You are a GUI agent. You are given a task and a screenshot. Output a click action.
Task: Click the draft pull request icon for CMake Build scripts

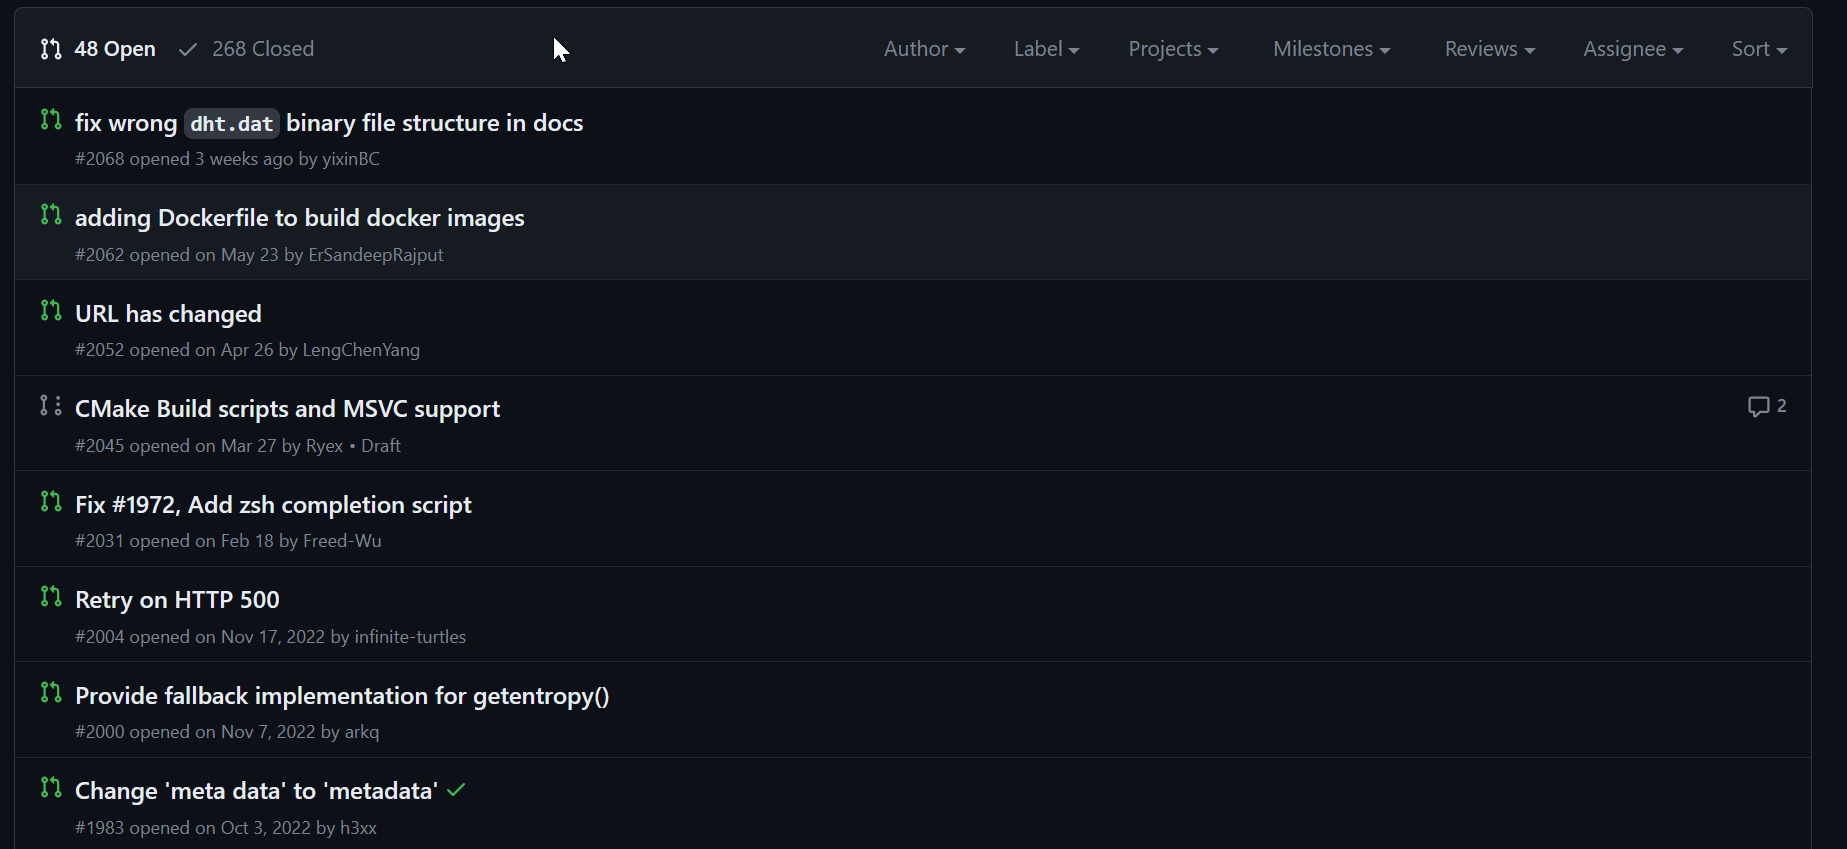pos(51,406)
